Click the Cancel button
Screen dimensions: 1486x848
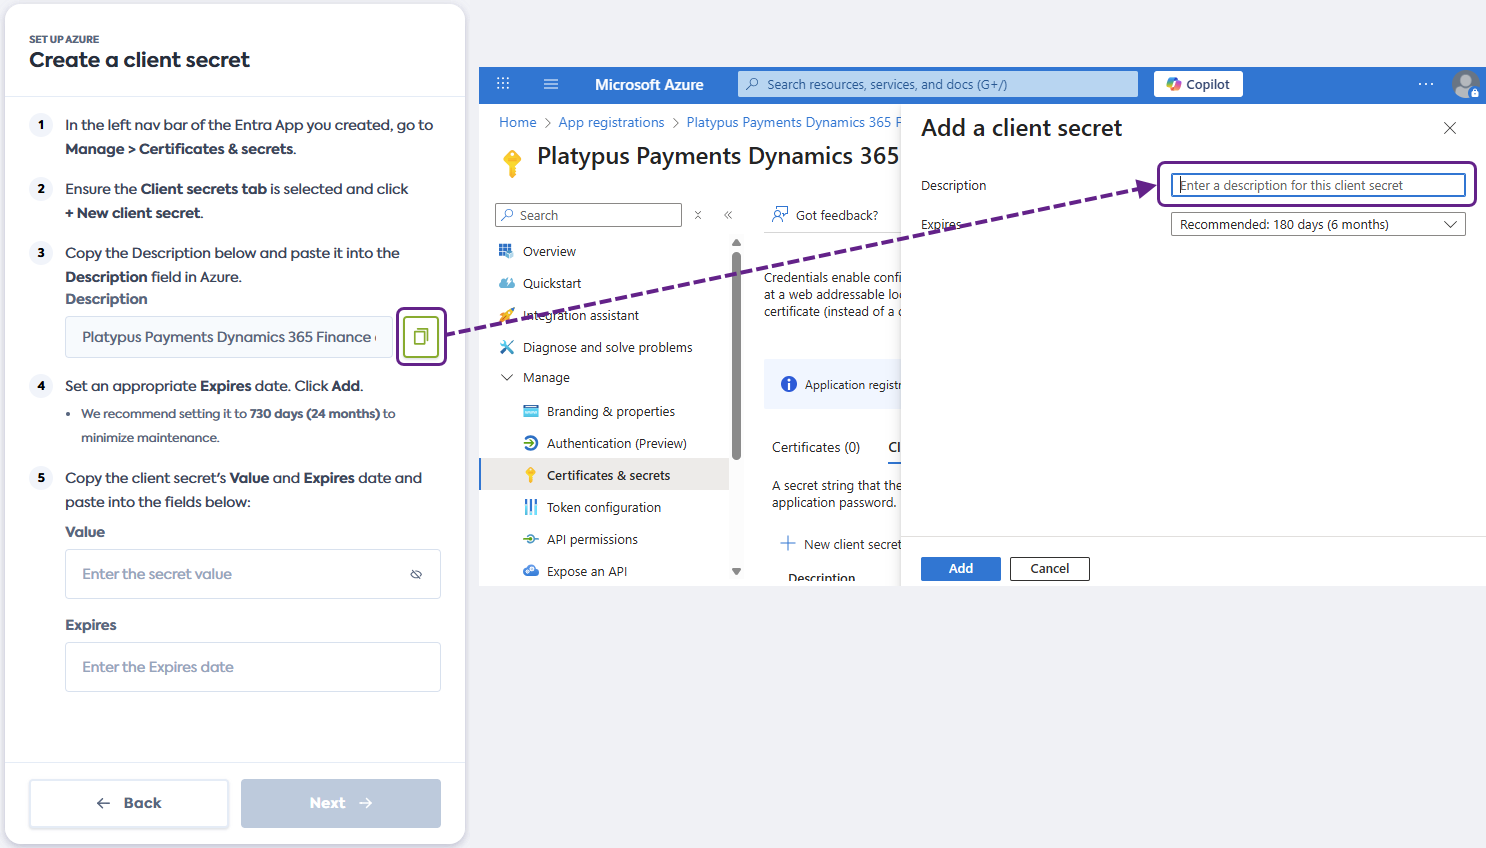(x=1049, y=569)
